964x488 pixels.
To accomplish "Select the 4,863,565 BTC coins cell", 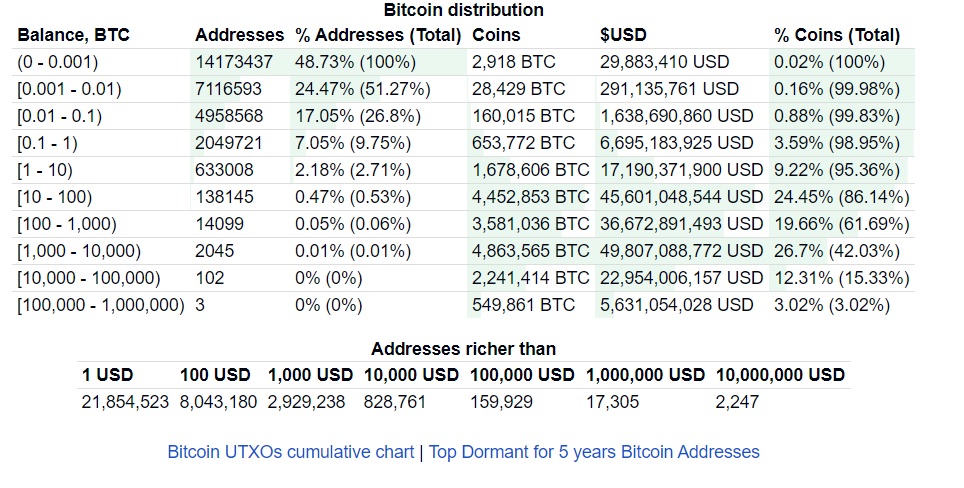I will click(x=530, y=251).
